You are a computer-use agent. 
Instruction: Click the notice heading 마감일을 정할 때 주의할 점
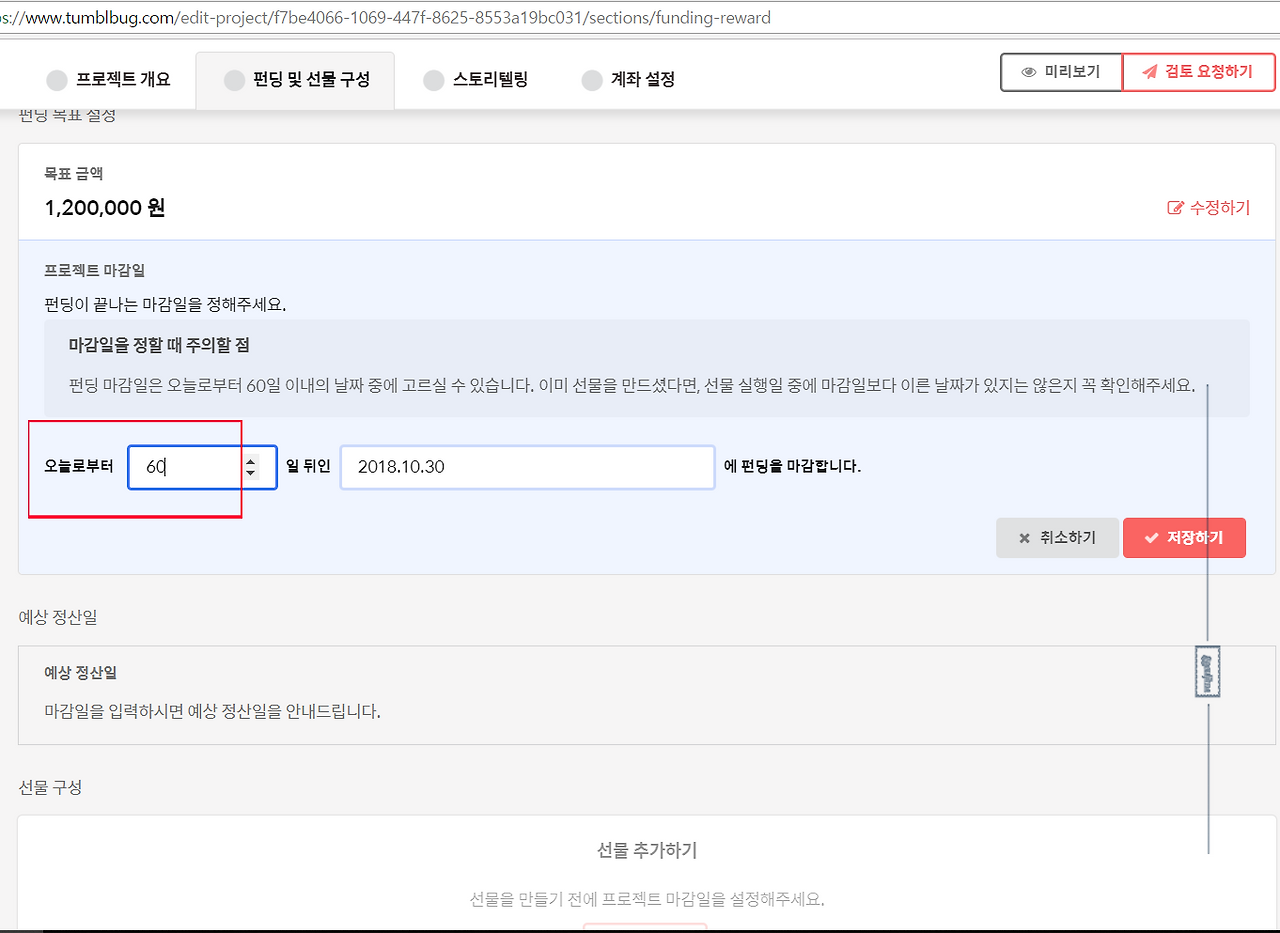pos(159,346)
